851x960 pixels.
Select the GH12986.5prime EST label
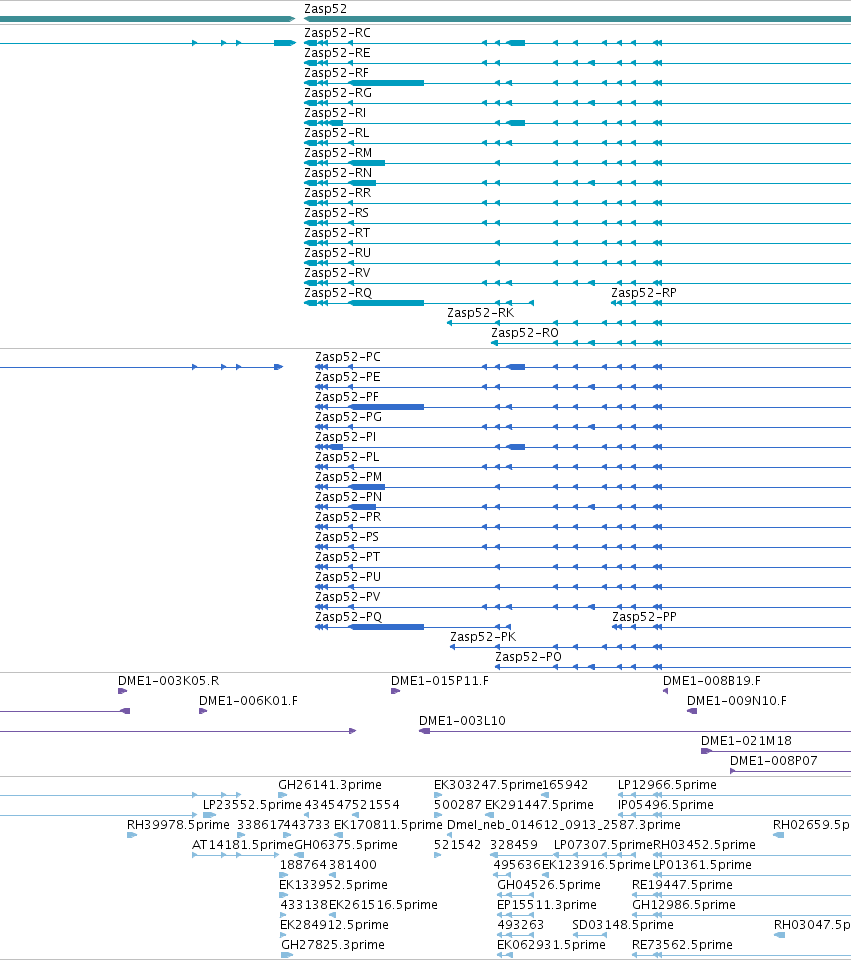point(684,905)
